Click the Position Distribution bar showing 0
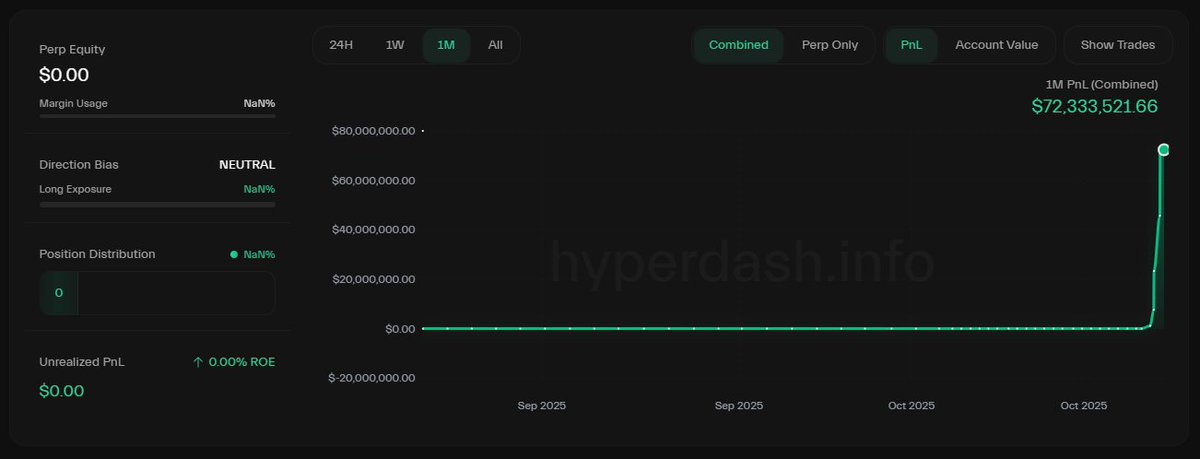 tap(157, 293)
